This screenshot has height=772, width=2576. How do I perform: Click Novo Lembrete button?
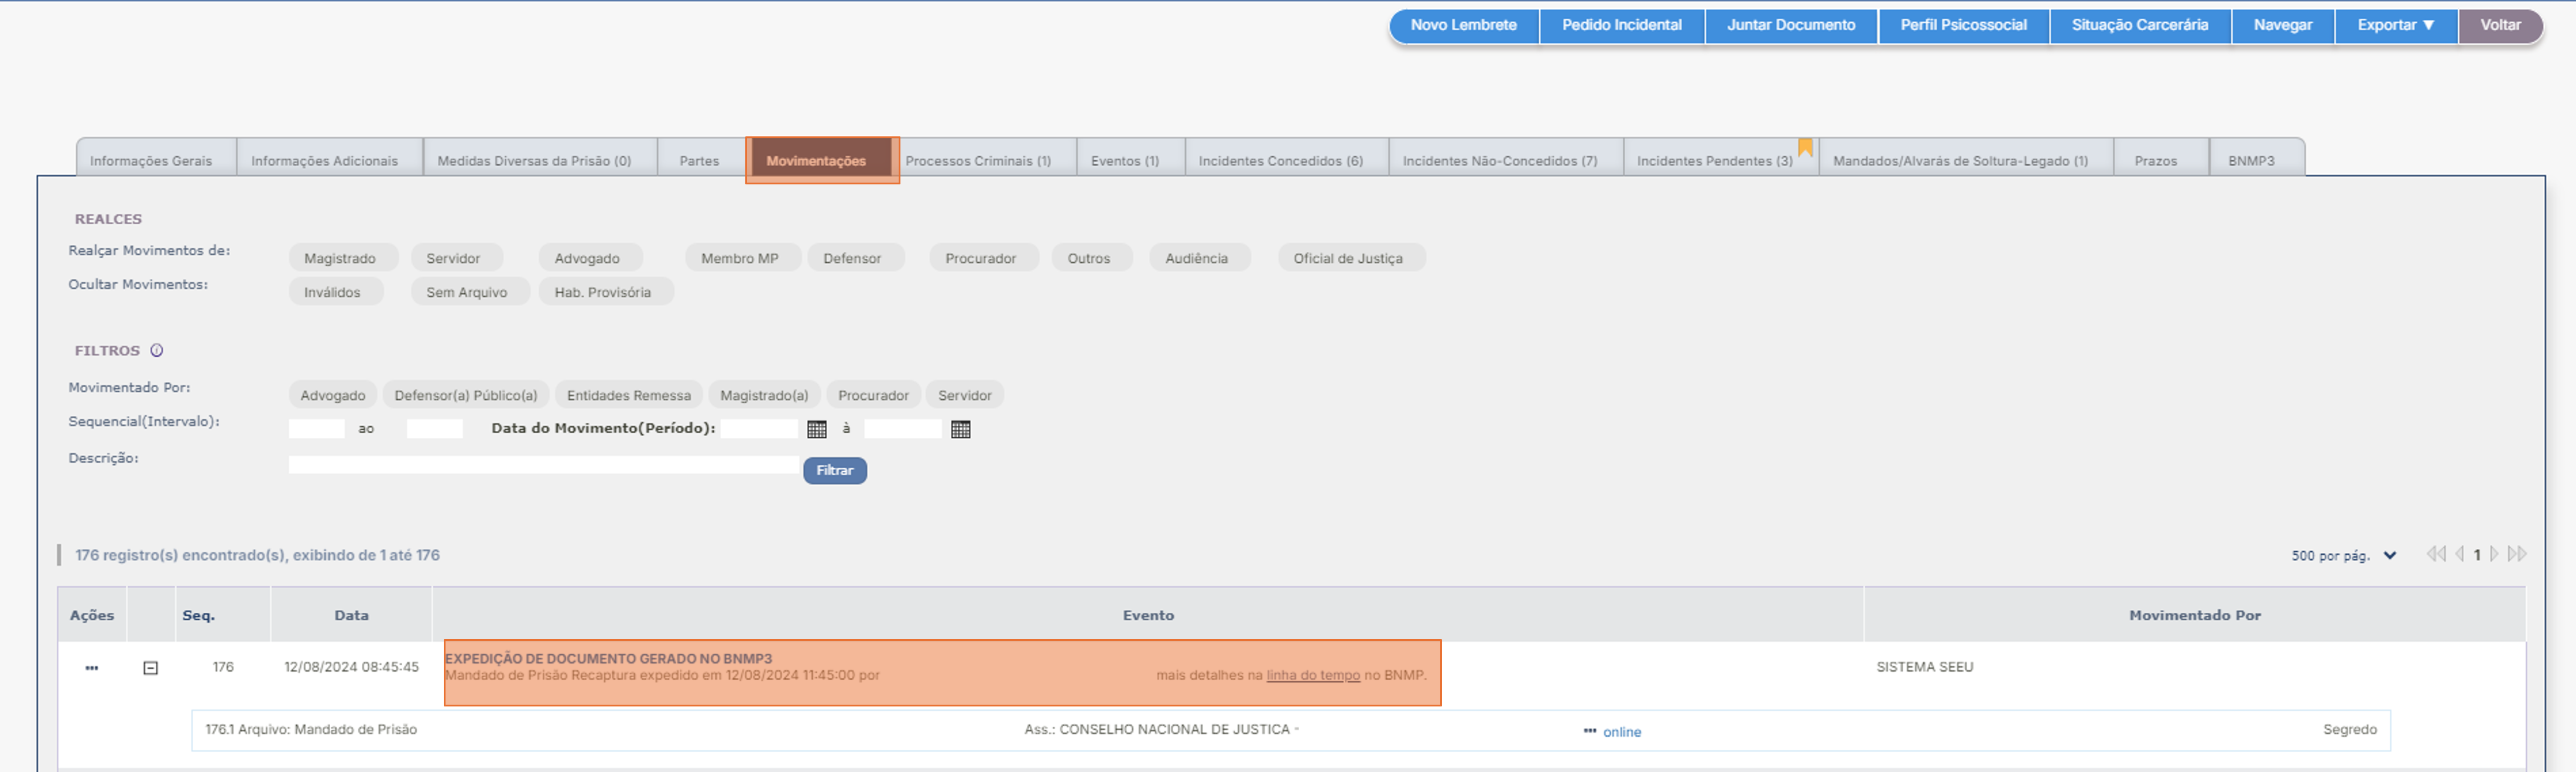[x=1464, y=25]
